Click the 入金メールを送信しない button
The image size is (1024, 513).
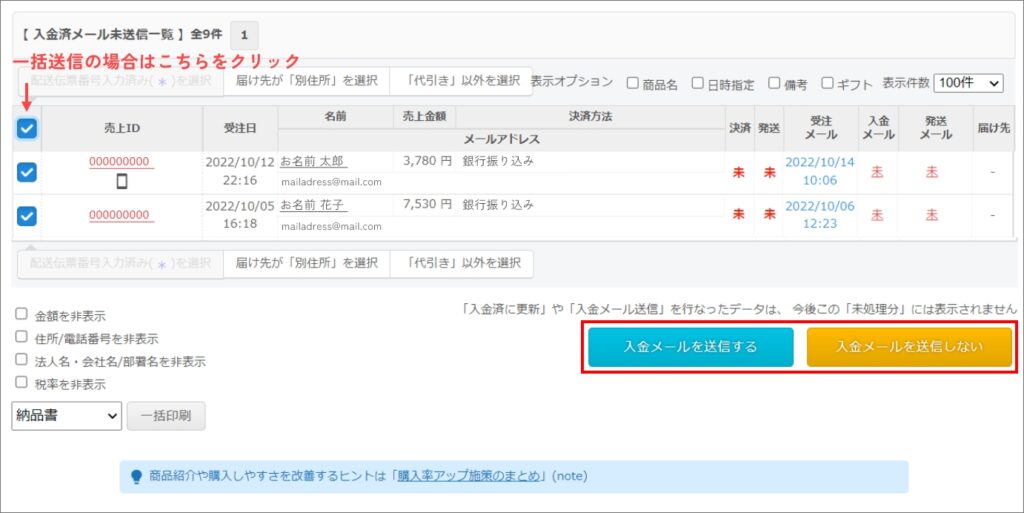point(909,347)
